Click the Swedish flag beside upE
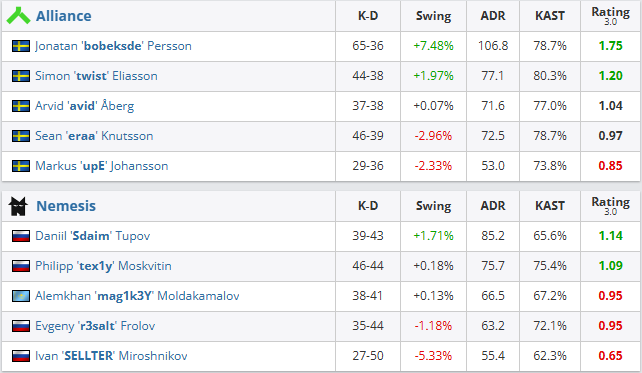The image size is (642, 373). [21, 166]
